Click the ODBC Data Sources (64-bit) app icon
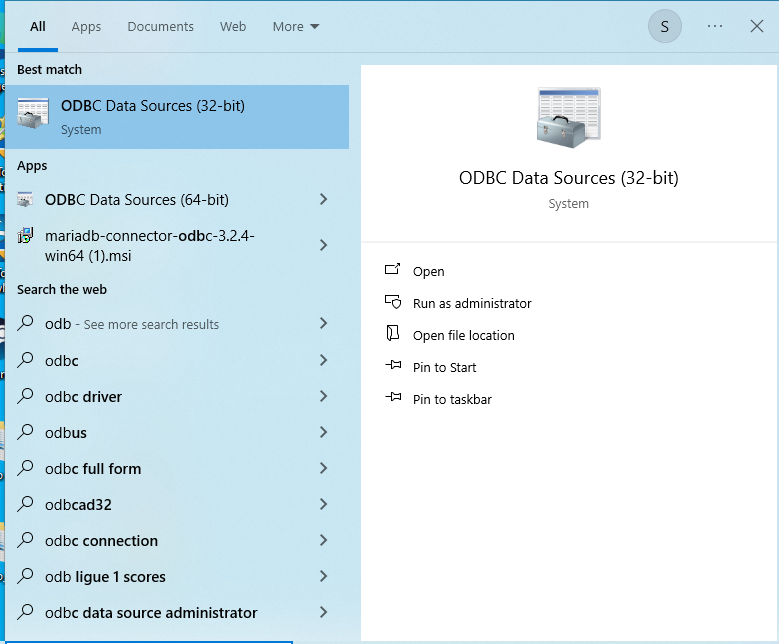Viewport: 779px width, 644px height. tap(26, 199)
